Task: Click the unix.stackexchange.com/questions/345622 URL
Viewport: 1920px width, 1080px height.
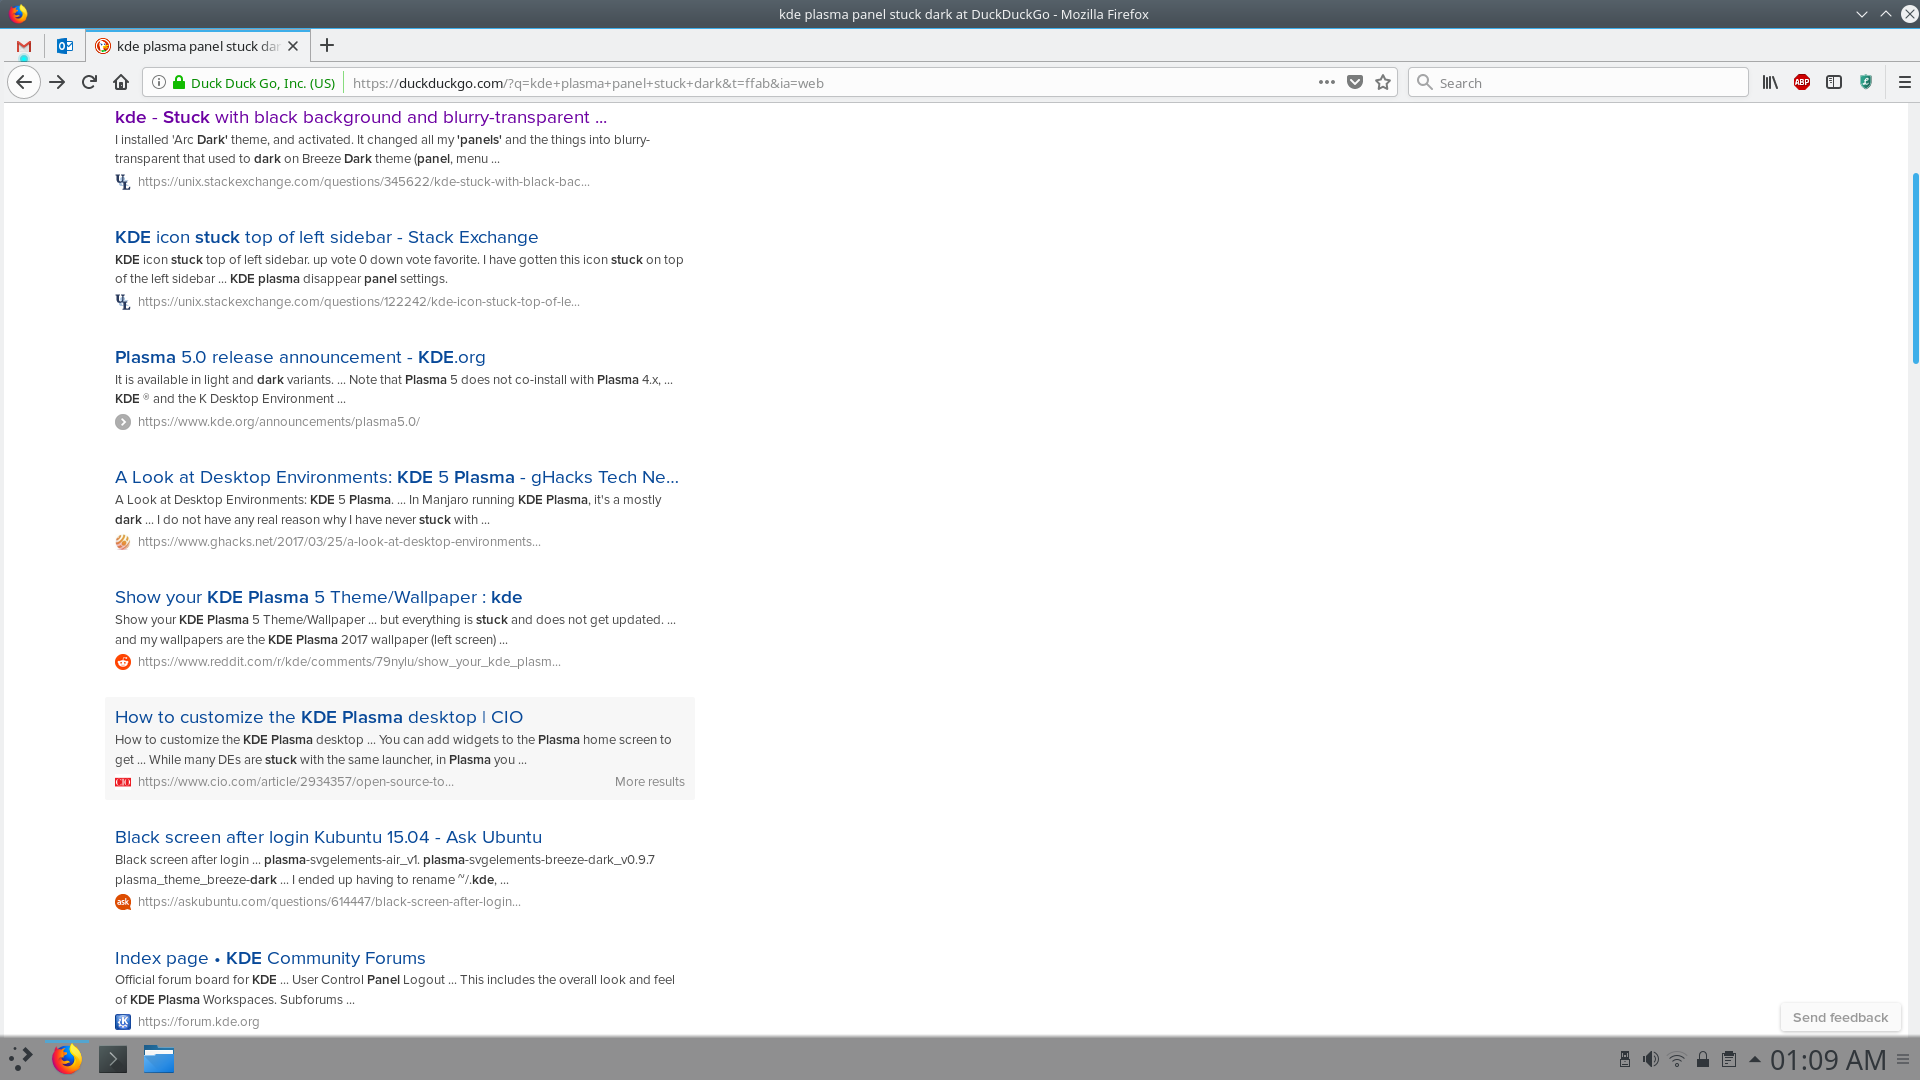Action: (363, 182)
